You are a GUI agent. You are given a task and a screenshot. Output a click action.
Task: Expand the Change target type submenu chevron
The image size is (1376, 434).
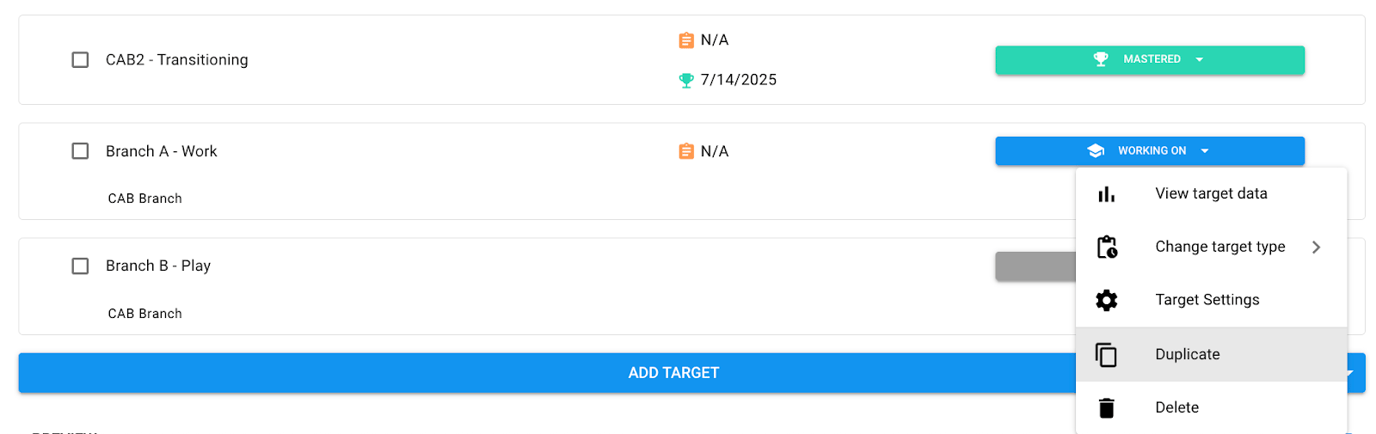point(1316,247)
